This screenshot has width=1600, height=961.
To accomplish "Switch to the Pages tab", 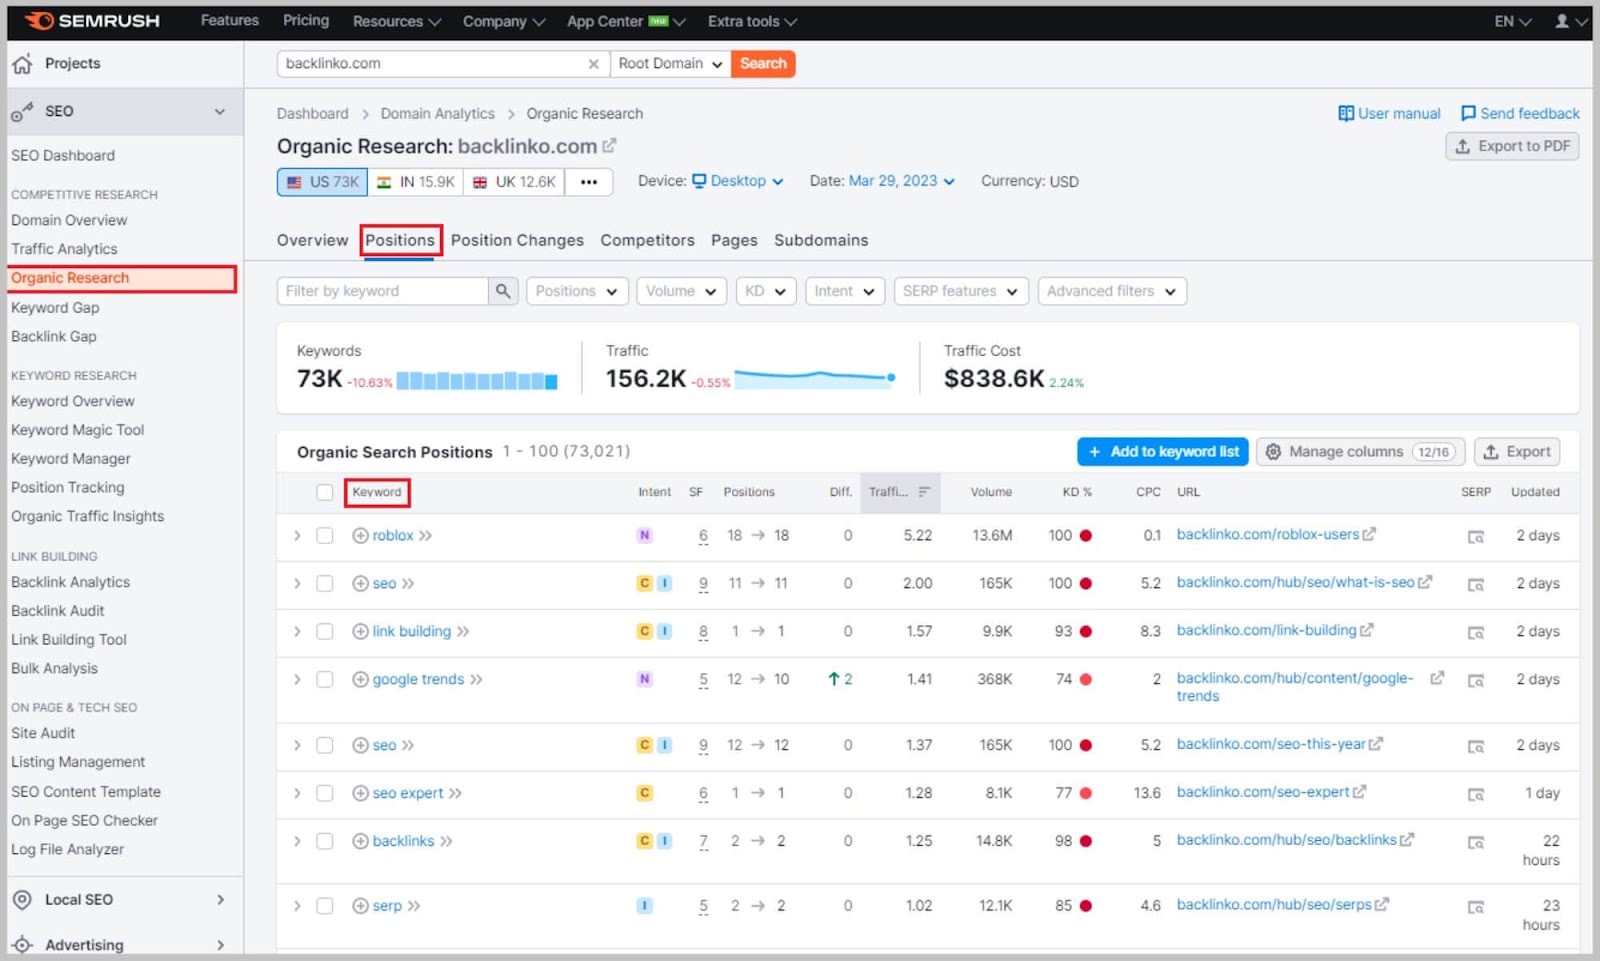I will pos(734,241).
